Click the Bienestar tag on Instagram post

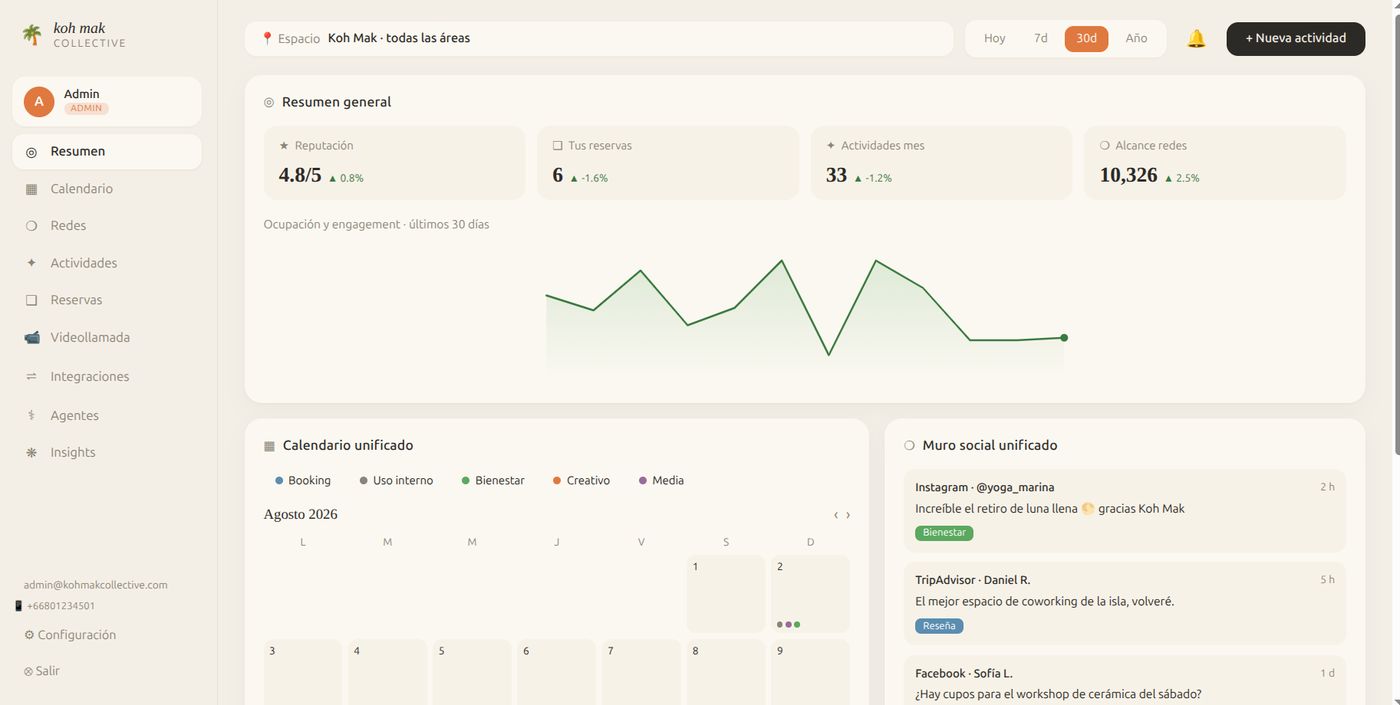click(x=944, y=533)
